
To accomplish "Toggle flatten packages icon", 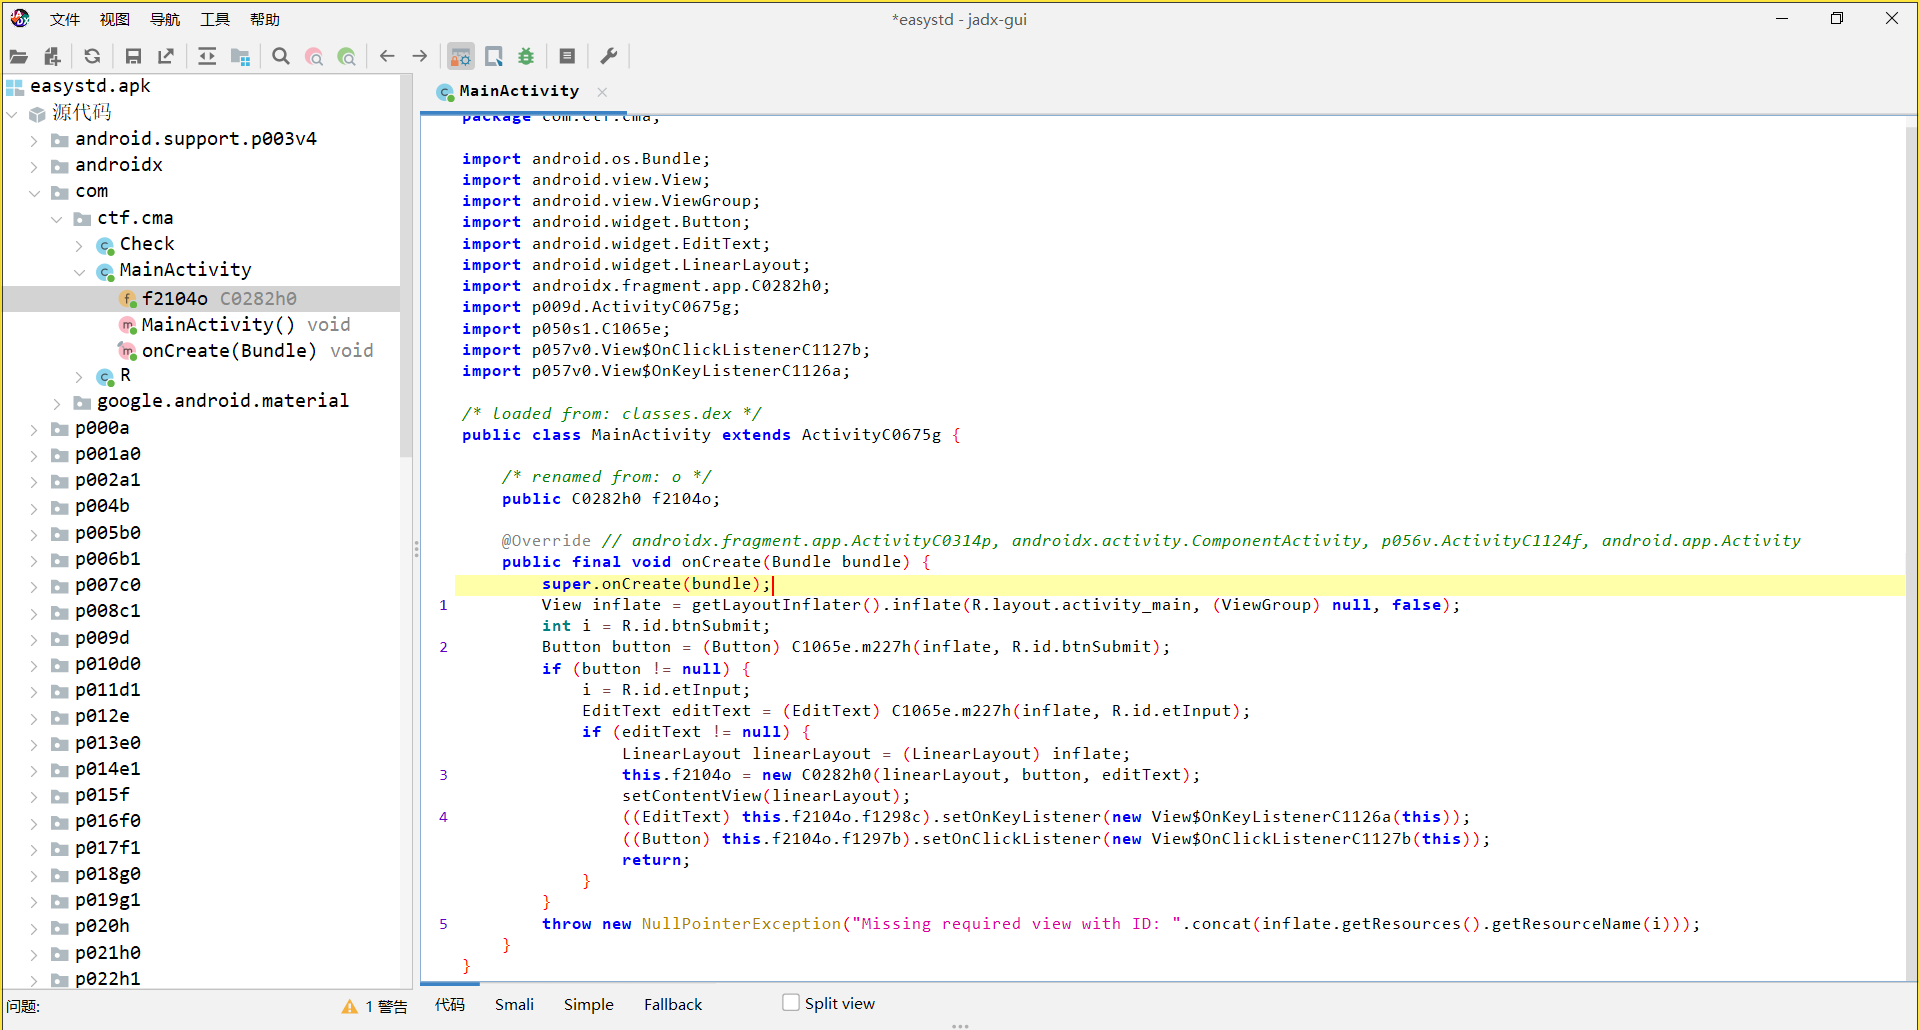I will [240, 57].
